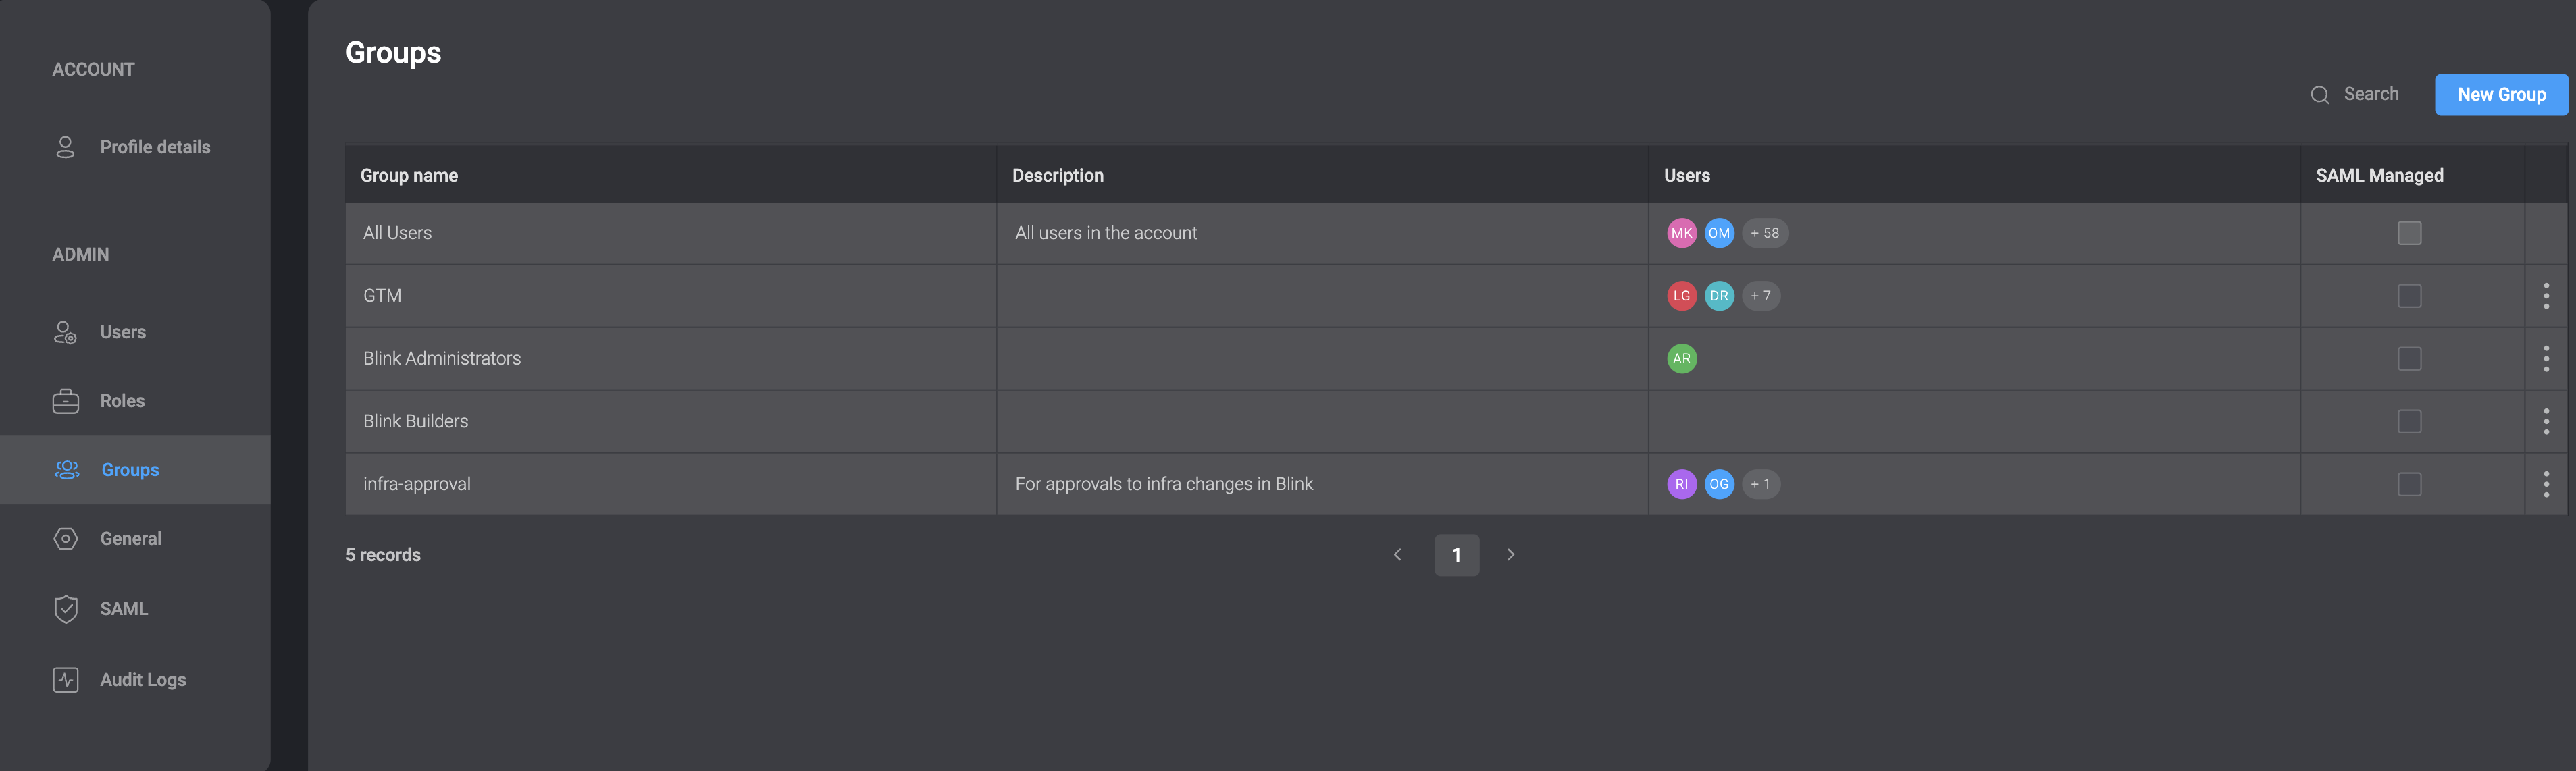Screen dimensions: 2576x771
Task: Open the All Users group row
Action: click(1456, 233)
